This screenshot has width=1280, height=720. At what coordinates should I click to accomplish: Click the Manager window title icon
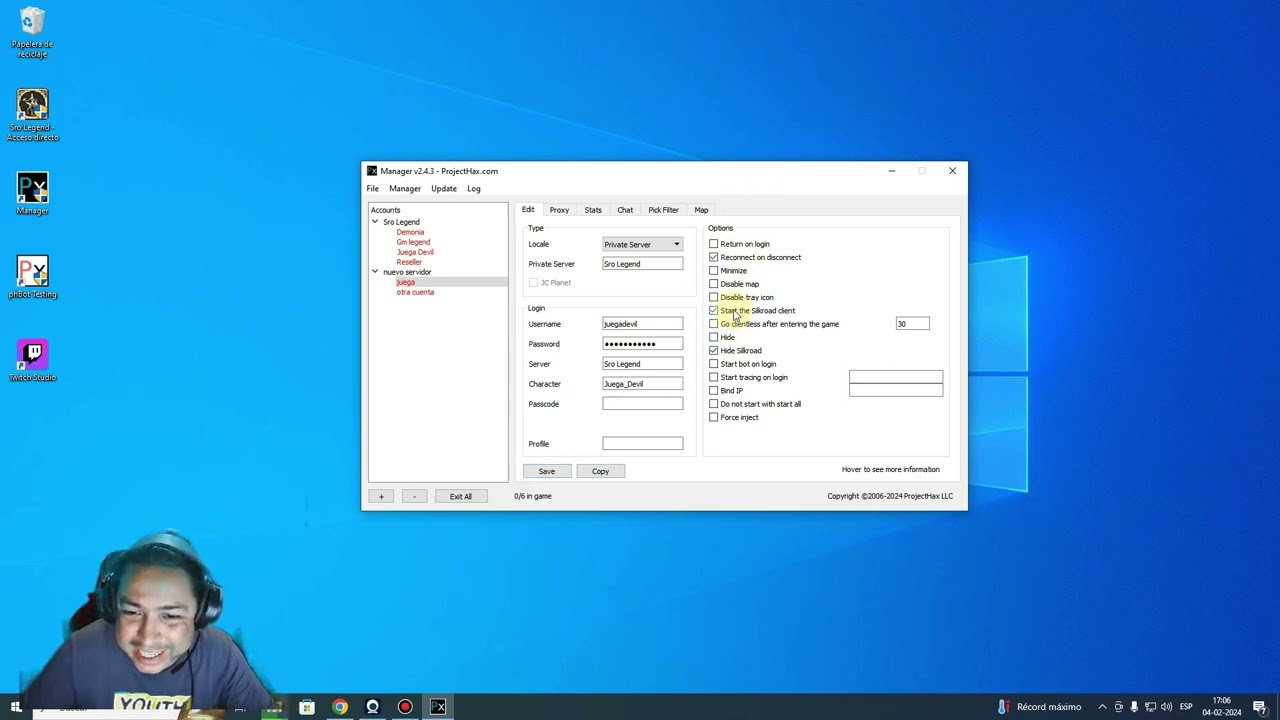click(372, 171)
